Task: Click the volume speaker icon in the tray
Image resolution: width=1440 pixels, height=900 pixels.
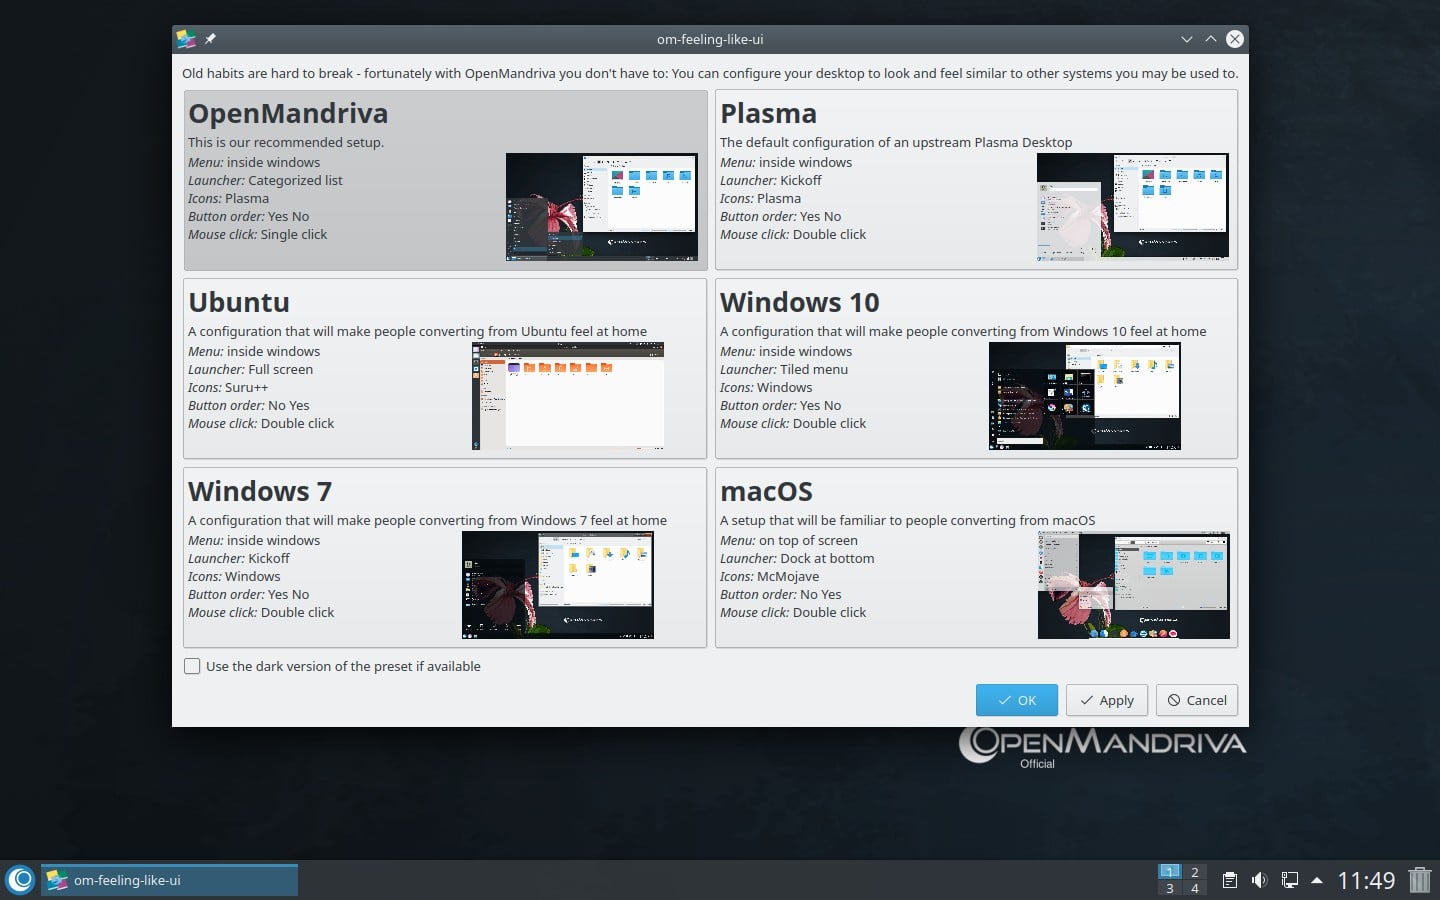Action: point(1259,880)
